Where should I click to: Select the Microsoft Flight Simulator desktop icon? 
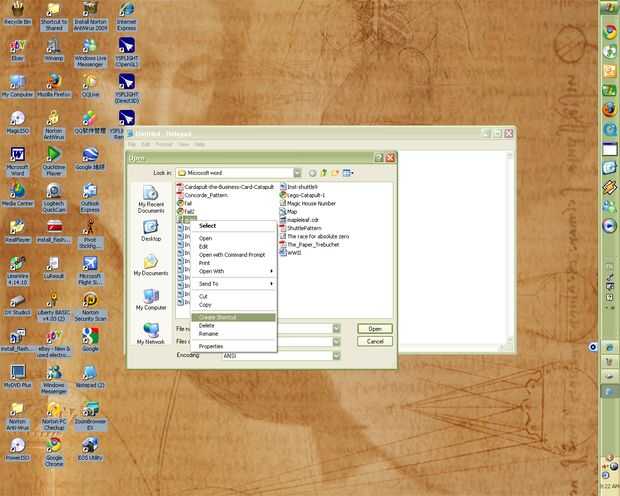[90, 271]
